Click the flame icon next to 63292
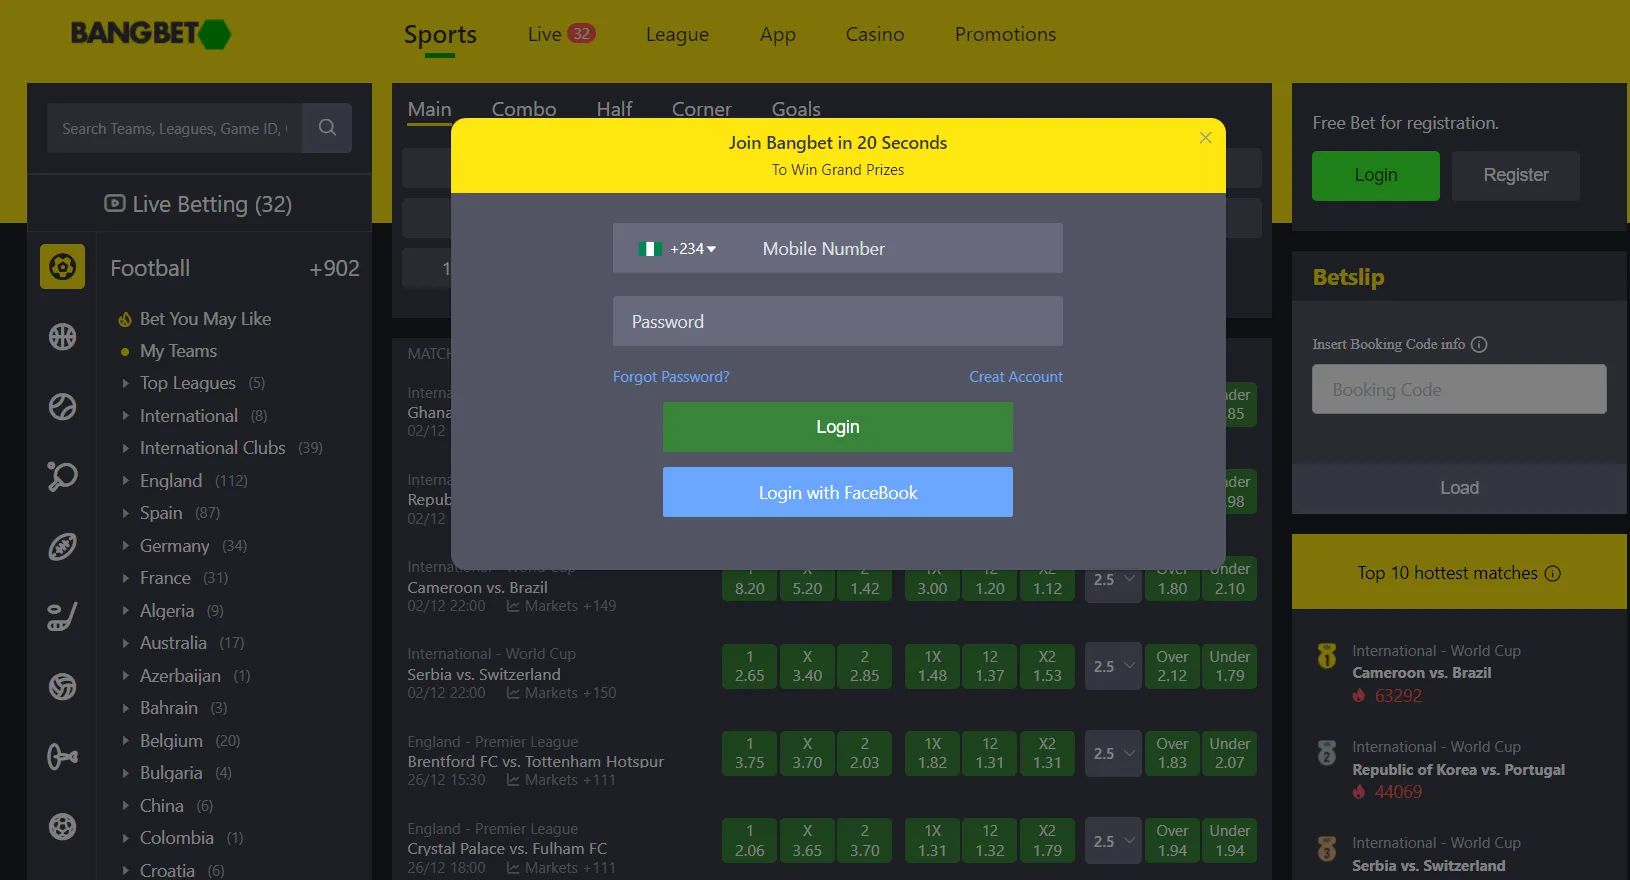Image resolution: width=1630 pixels, height=880 pixels. point(1359,696)
